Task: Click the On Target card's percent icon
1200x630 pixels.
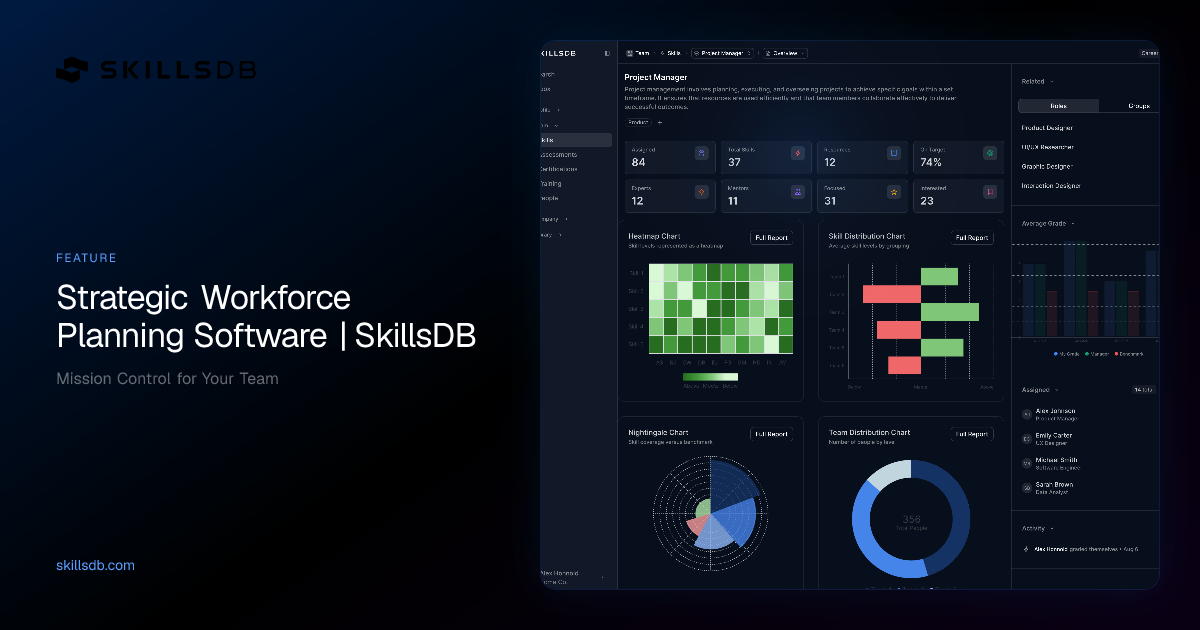Action: click(990, 153)
